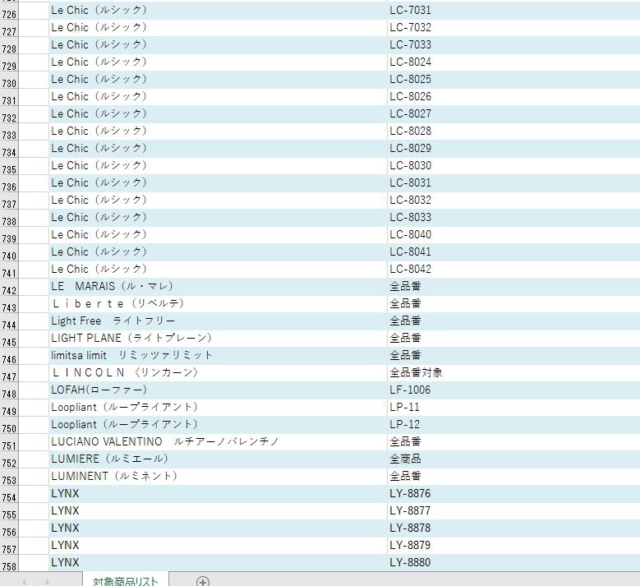The width and height of the screenshot is (640, 586).
Task: Add a new sheet with plus button
Action: tap(203, 581)
